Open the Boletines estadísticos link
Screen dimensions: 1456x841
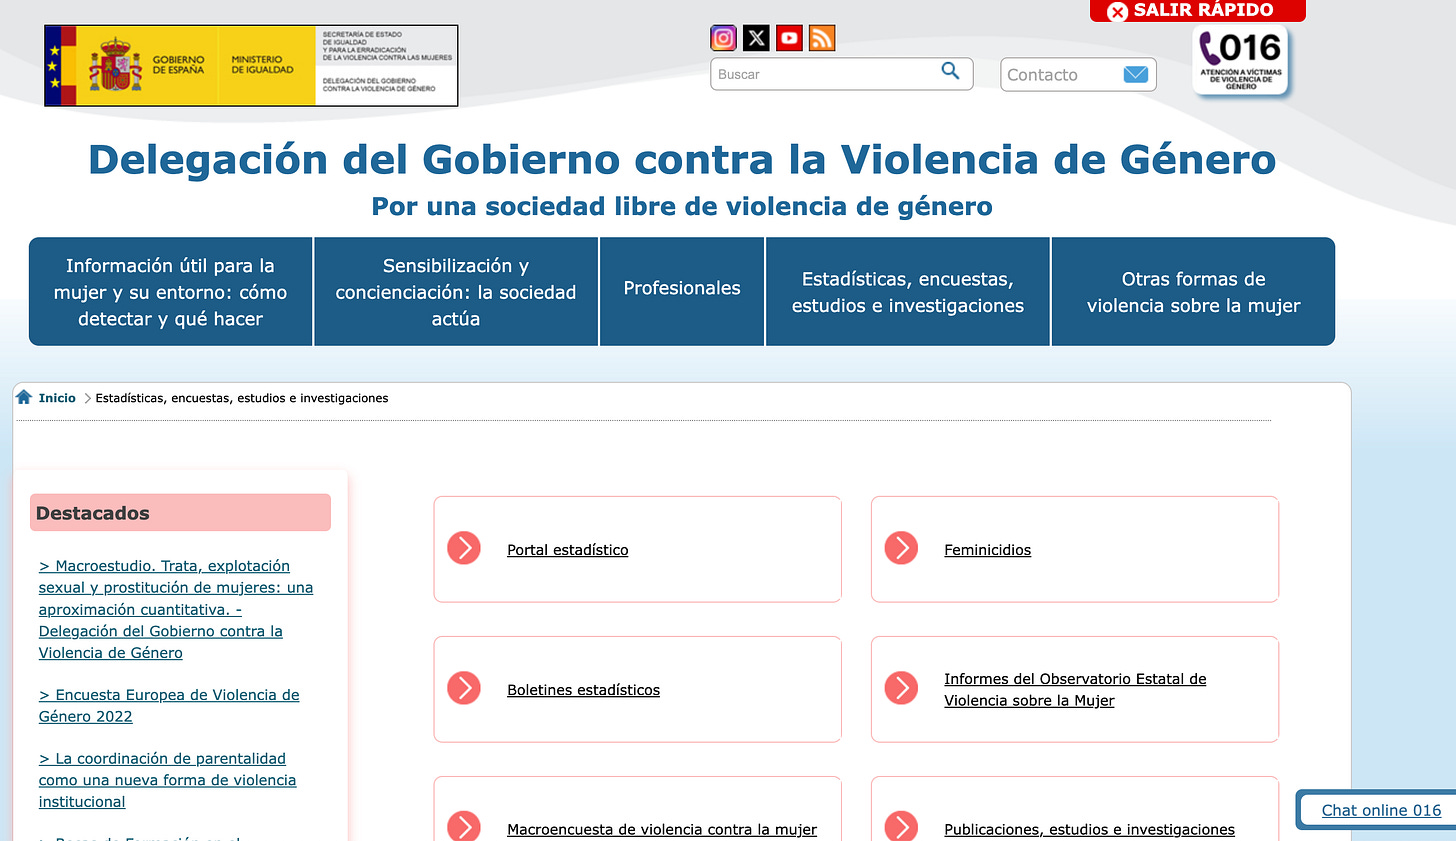(583, 690)
